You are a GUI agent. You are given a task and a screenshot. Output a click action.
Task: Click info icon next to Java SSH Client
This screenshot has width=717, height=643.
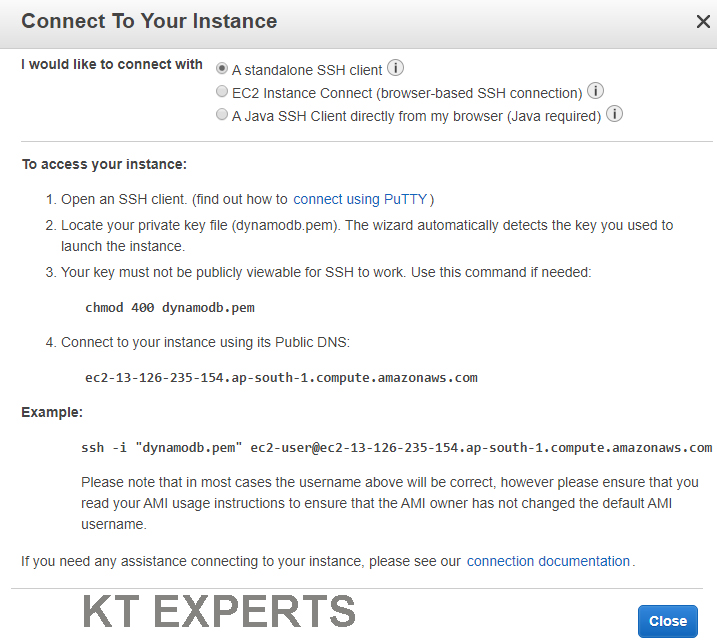(x=614, y=113)
